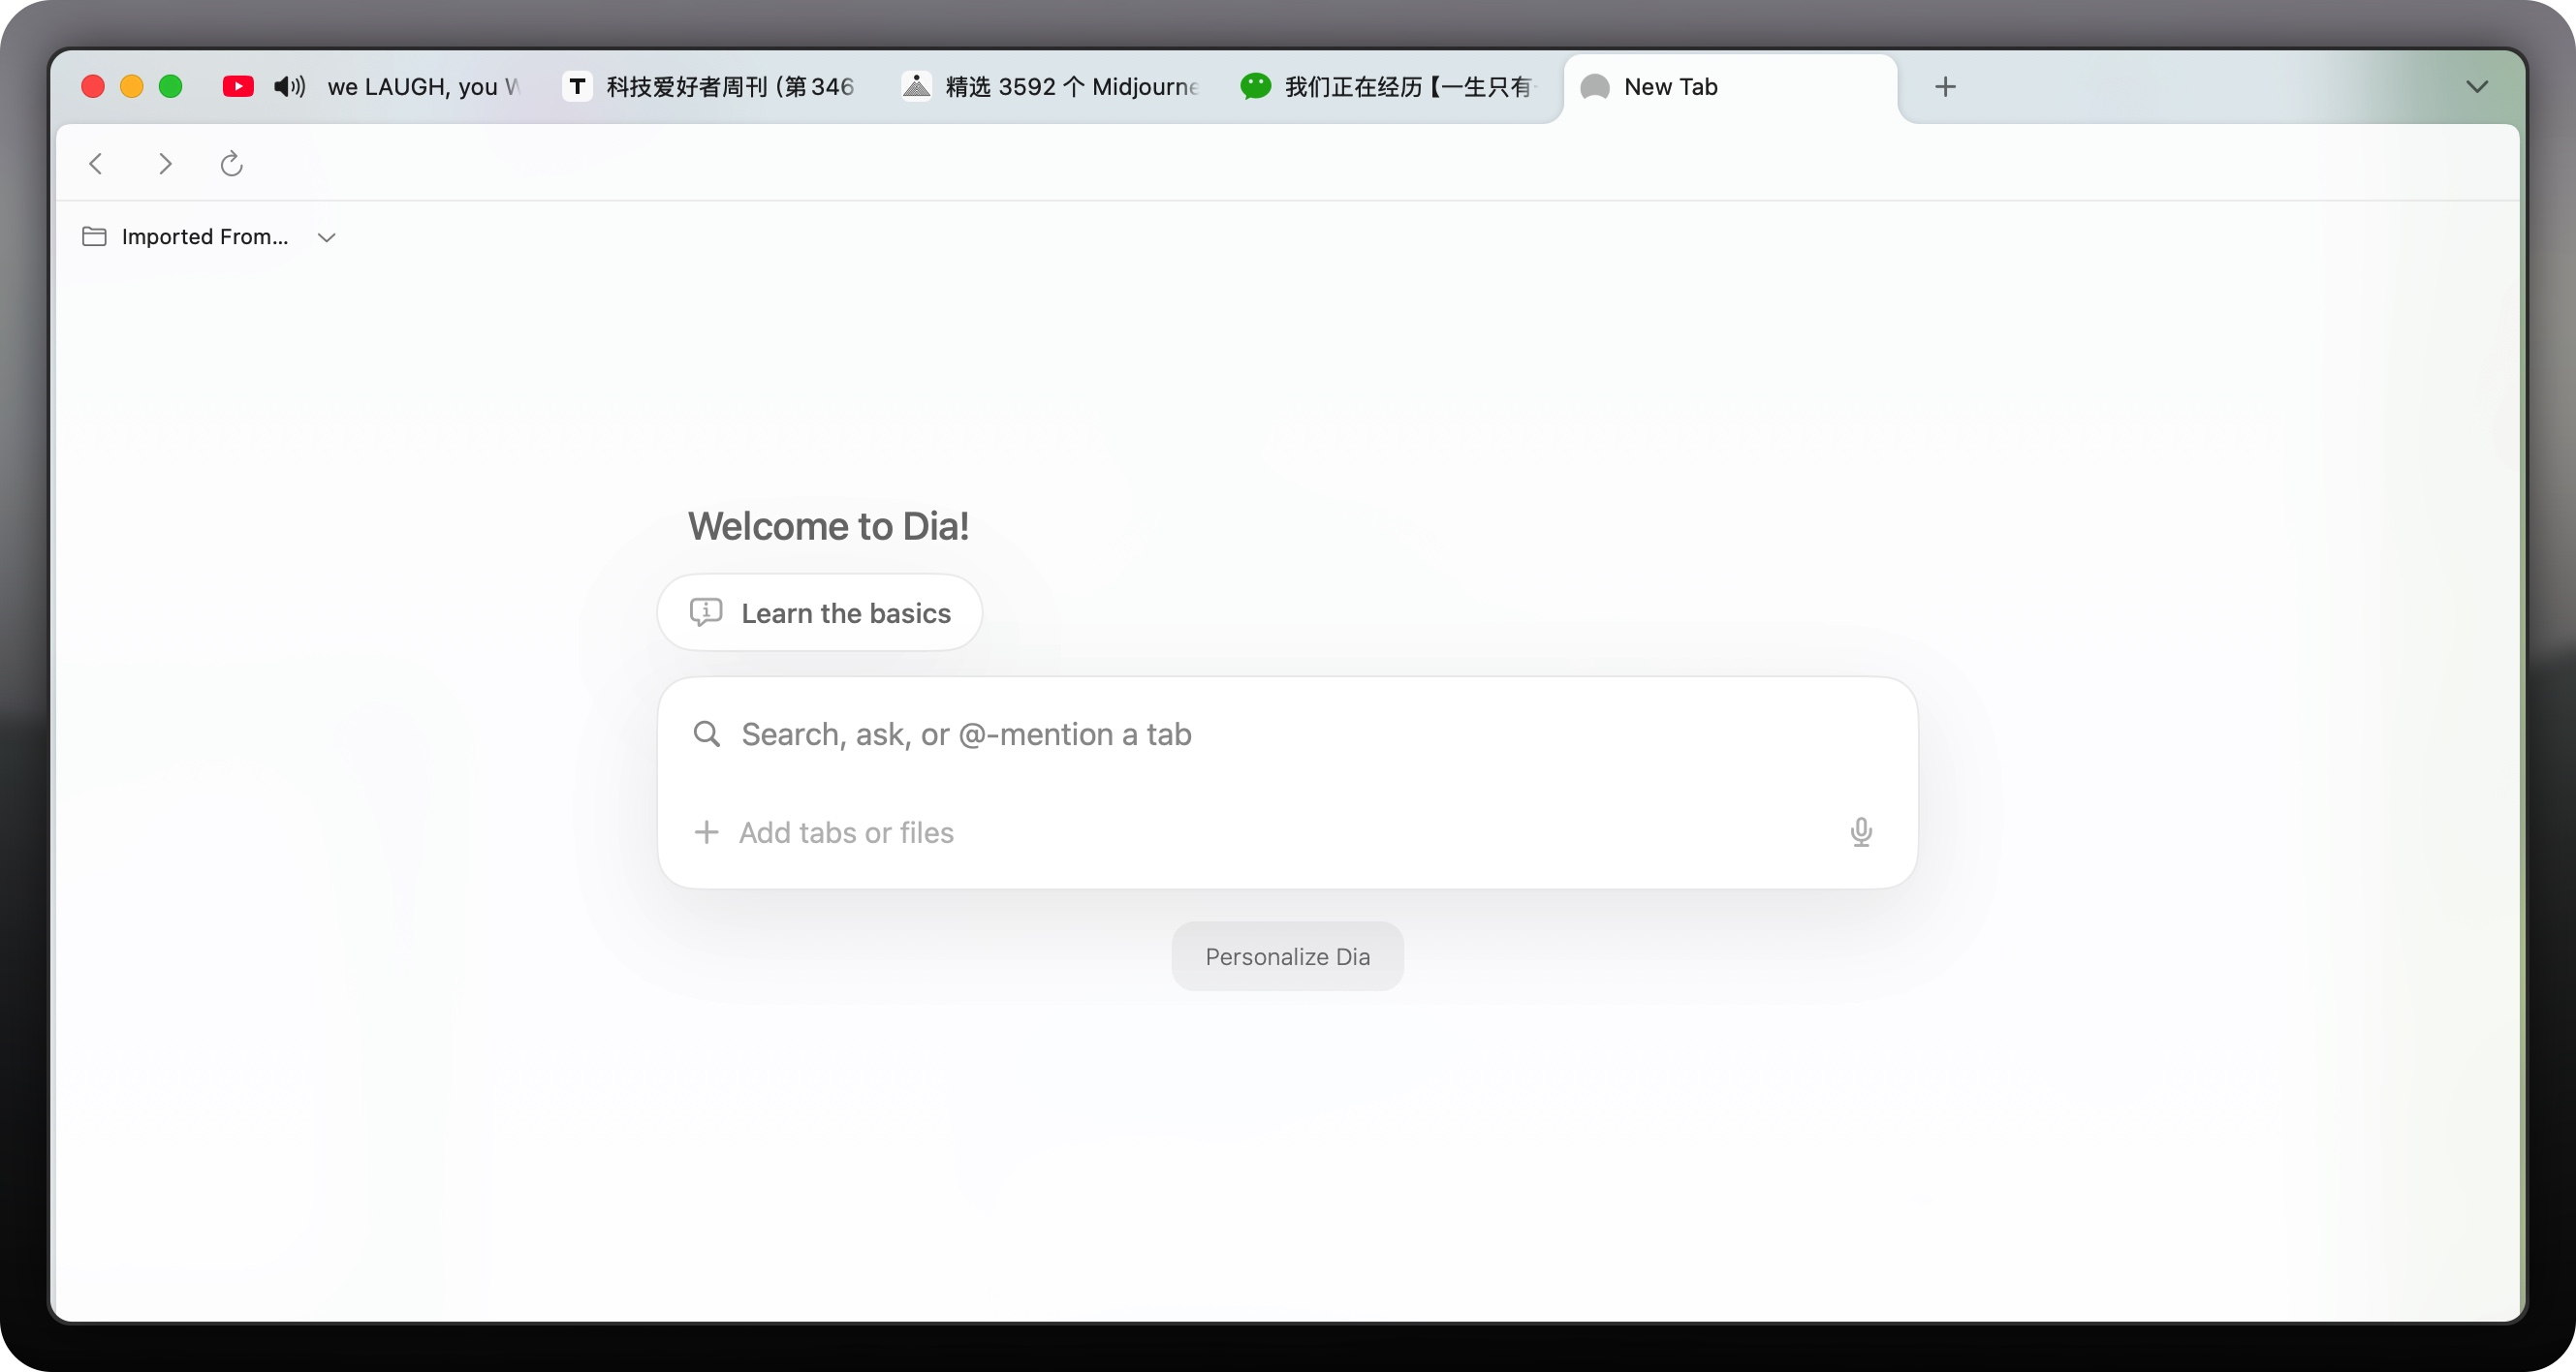The width and height of the screenshot is (2576, 1372).
Task: Expand the Imported From bookmarks dropdown chevron
Action: [x=326, y=238]
